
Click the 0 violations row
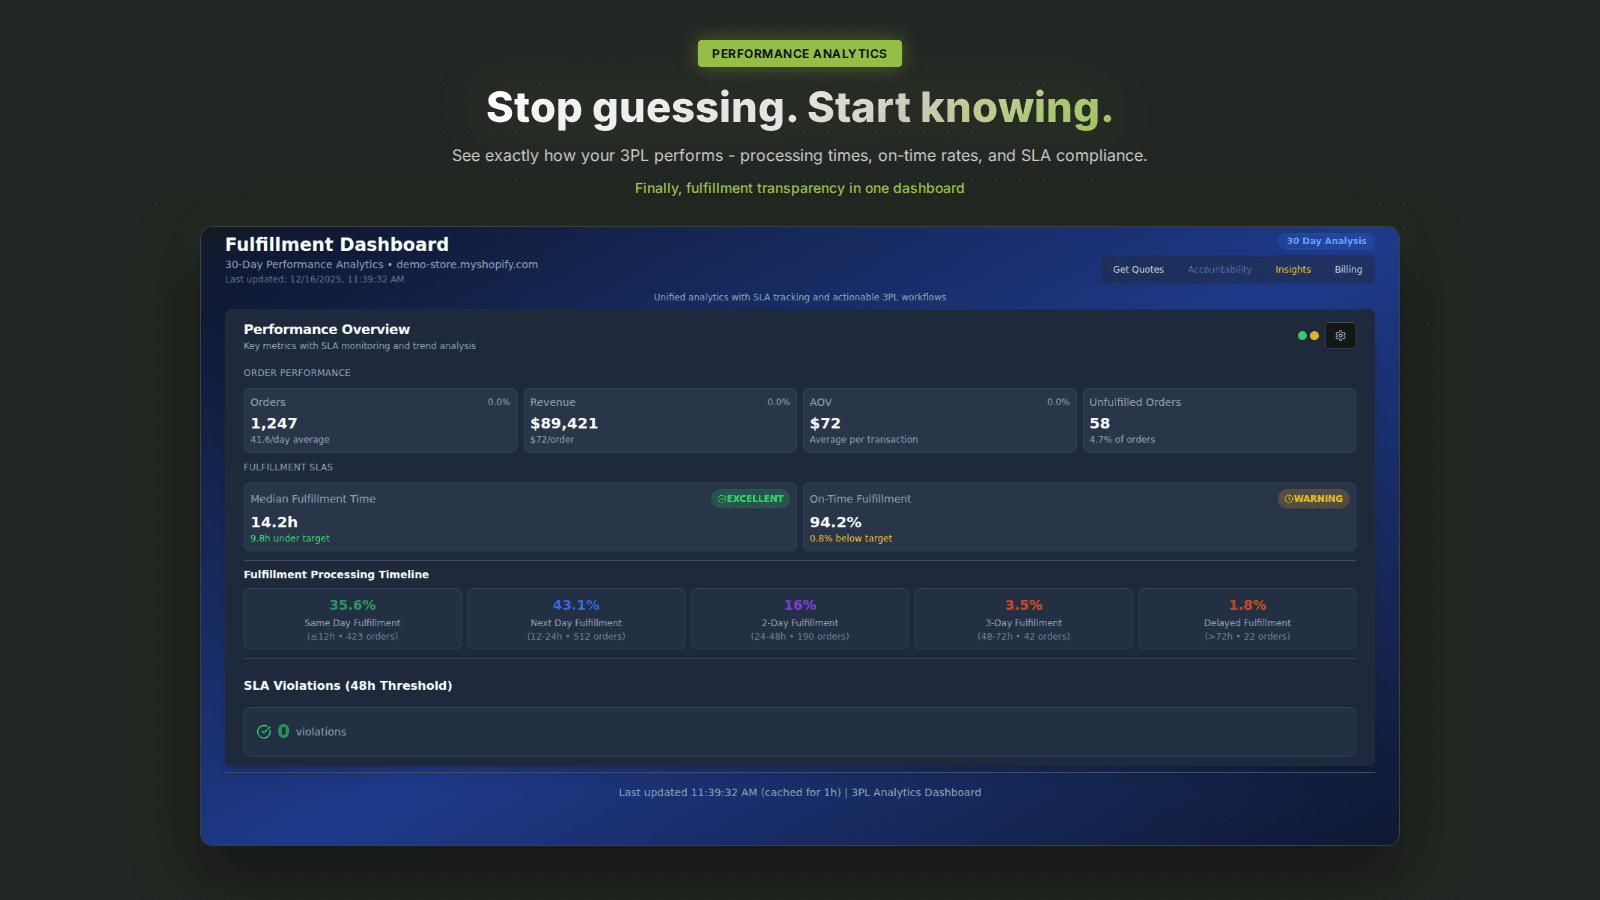[x=800, y=732]
